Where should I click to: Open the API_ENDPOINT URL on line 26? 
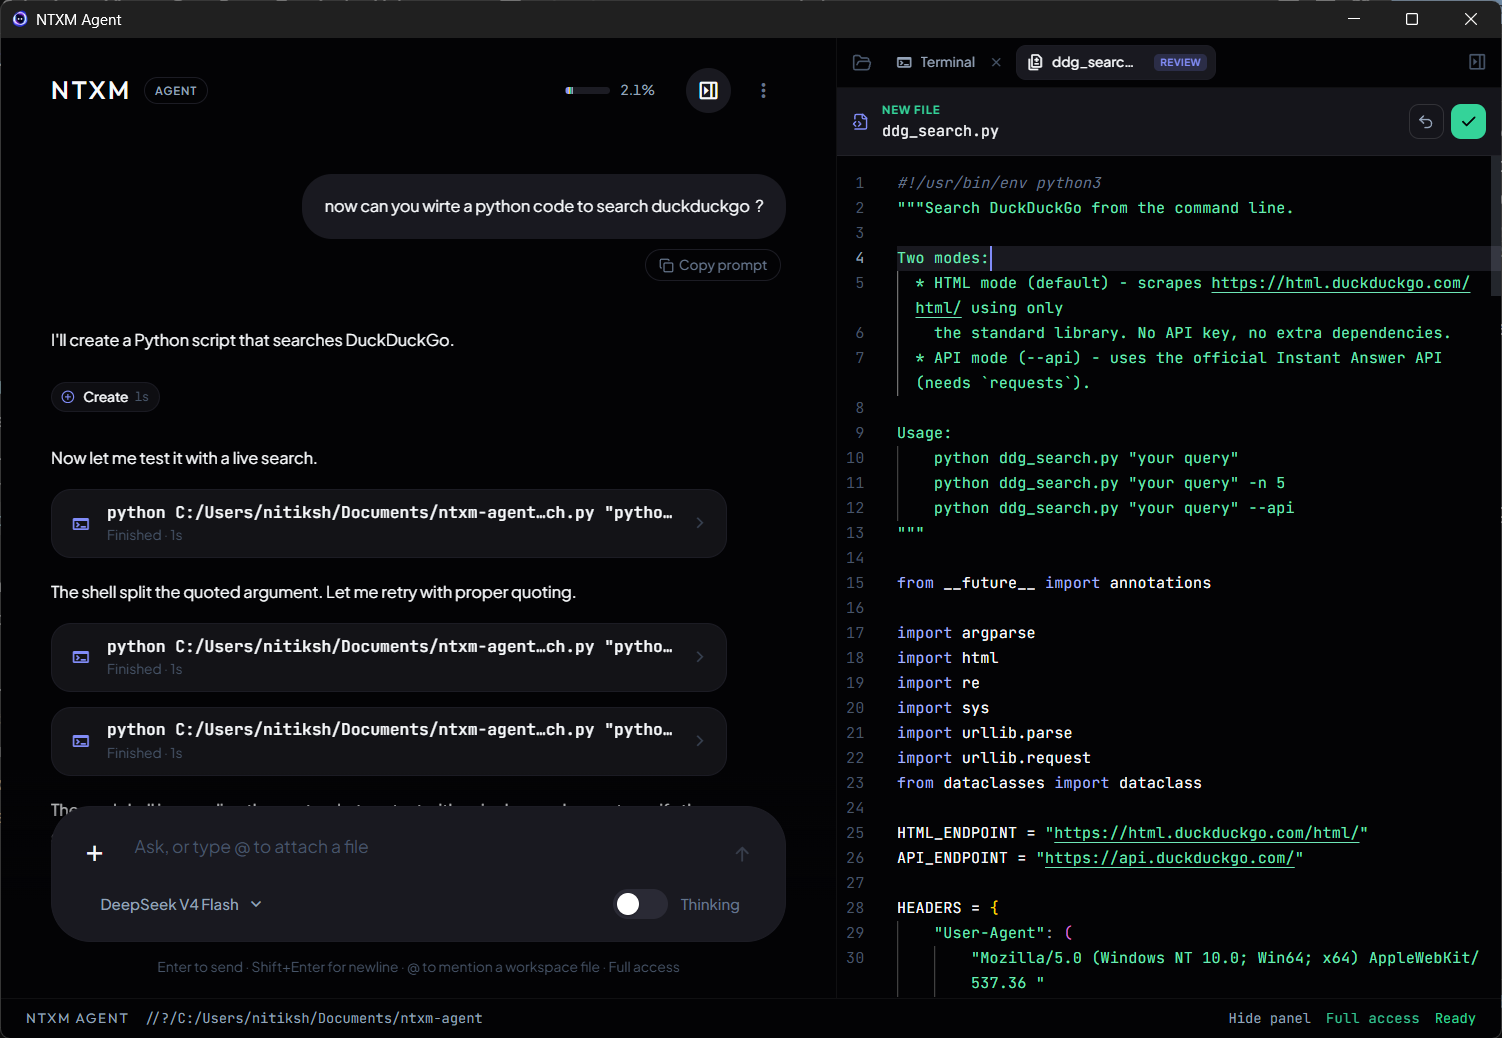[x=1169, y=858]
